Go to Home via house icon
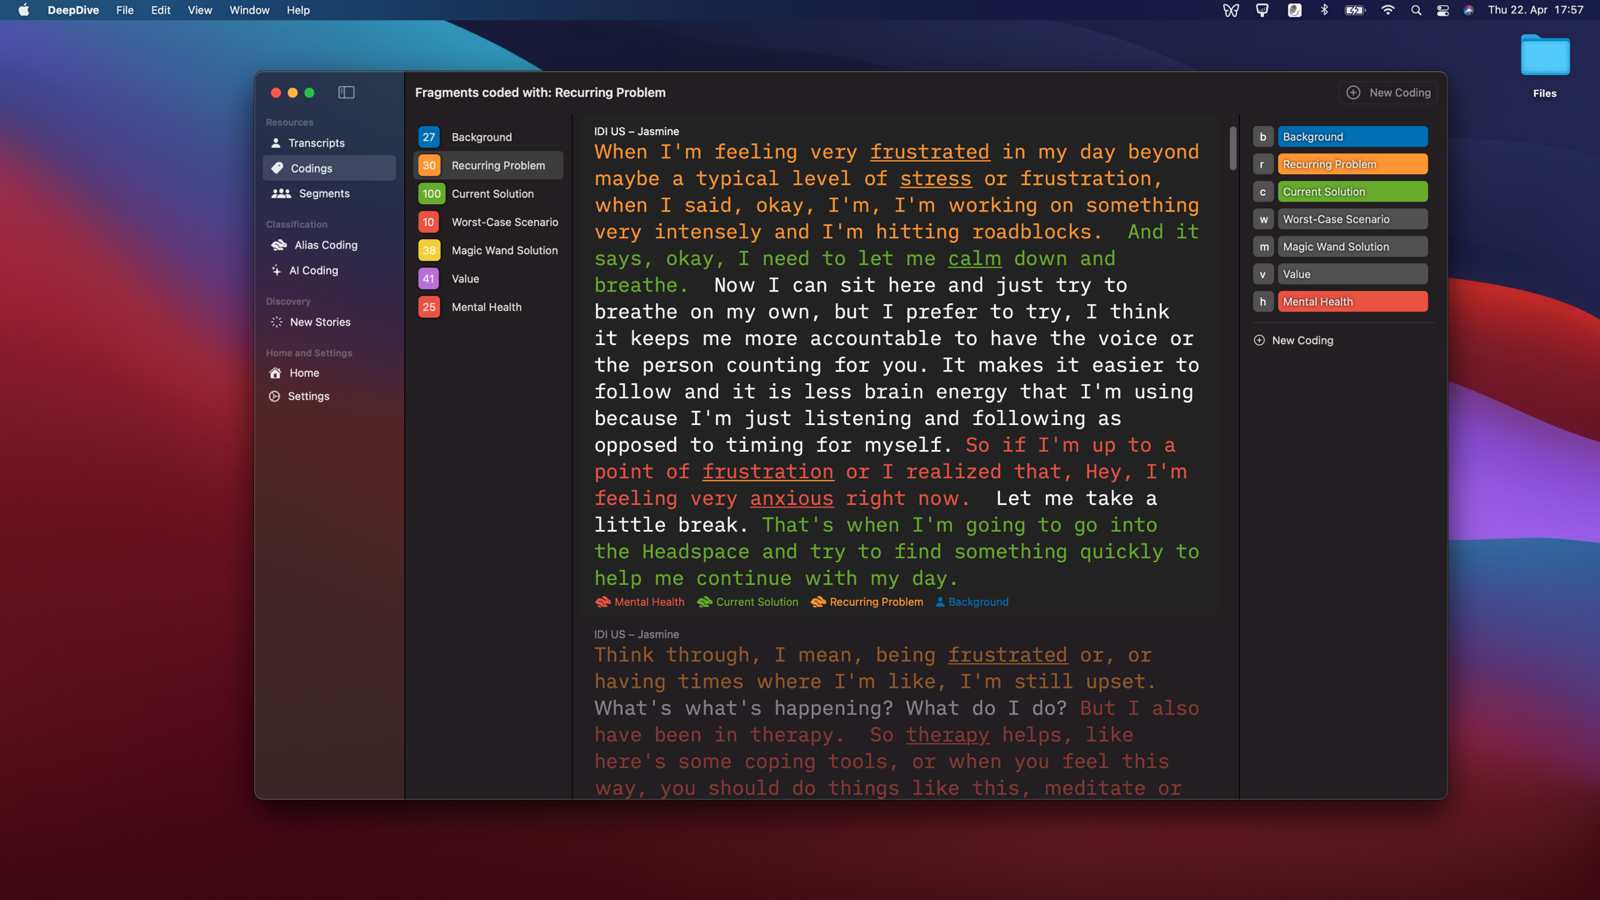 [x=275, y=373]
